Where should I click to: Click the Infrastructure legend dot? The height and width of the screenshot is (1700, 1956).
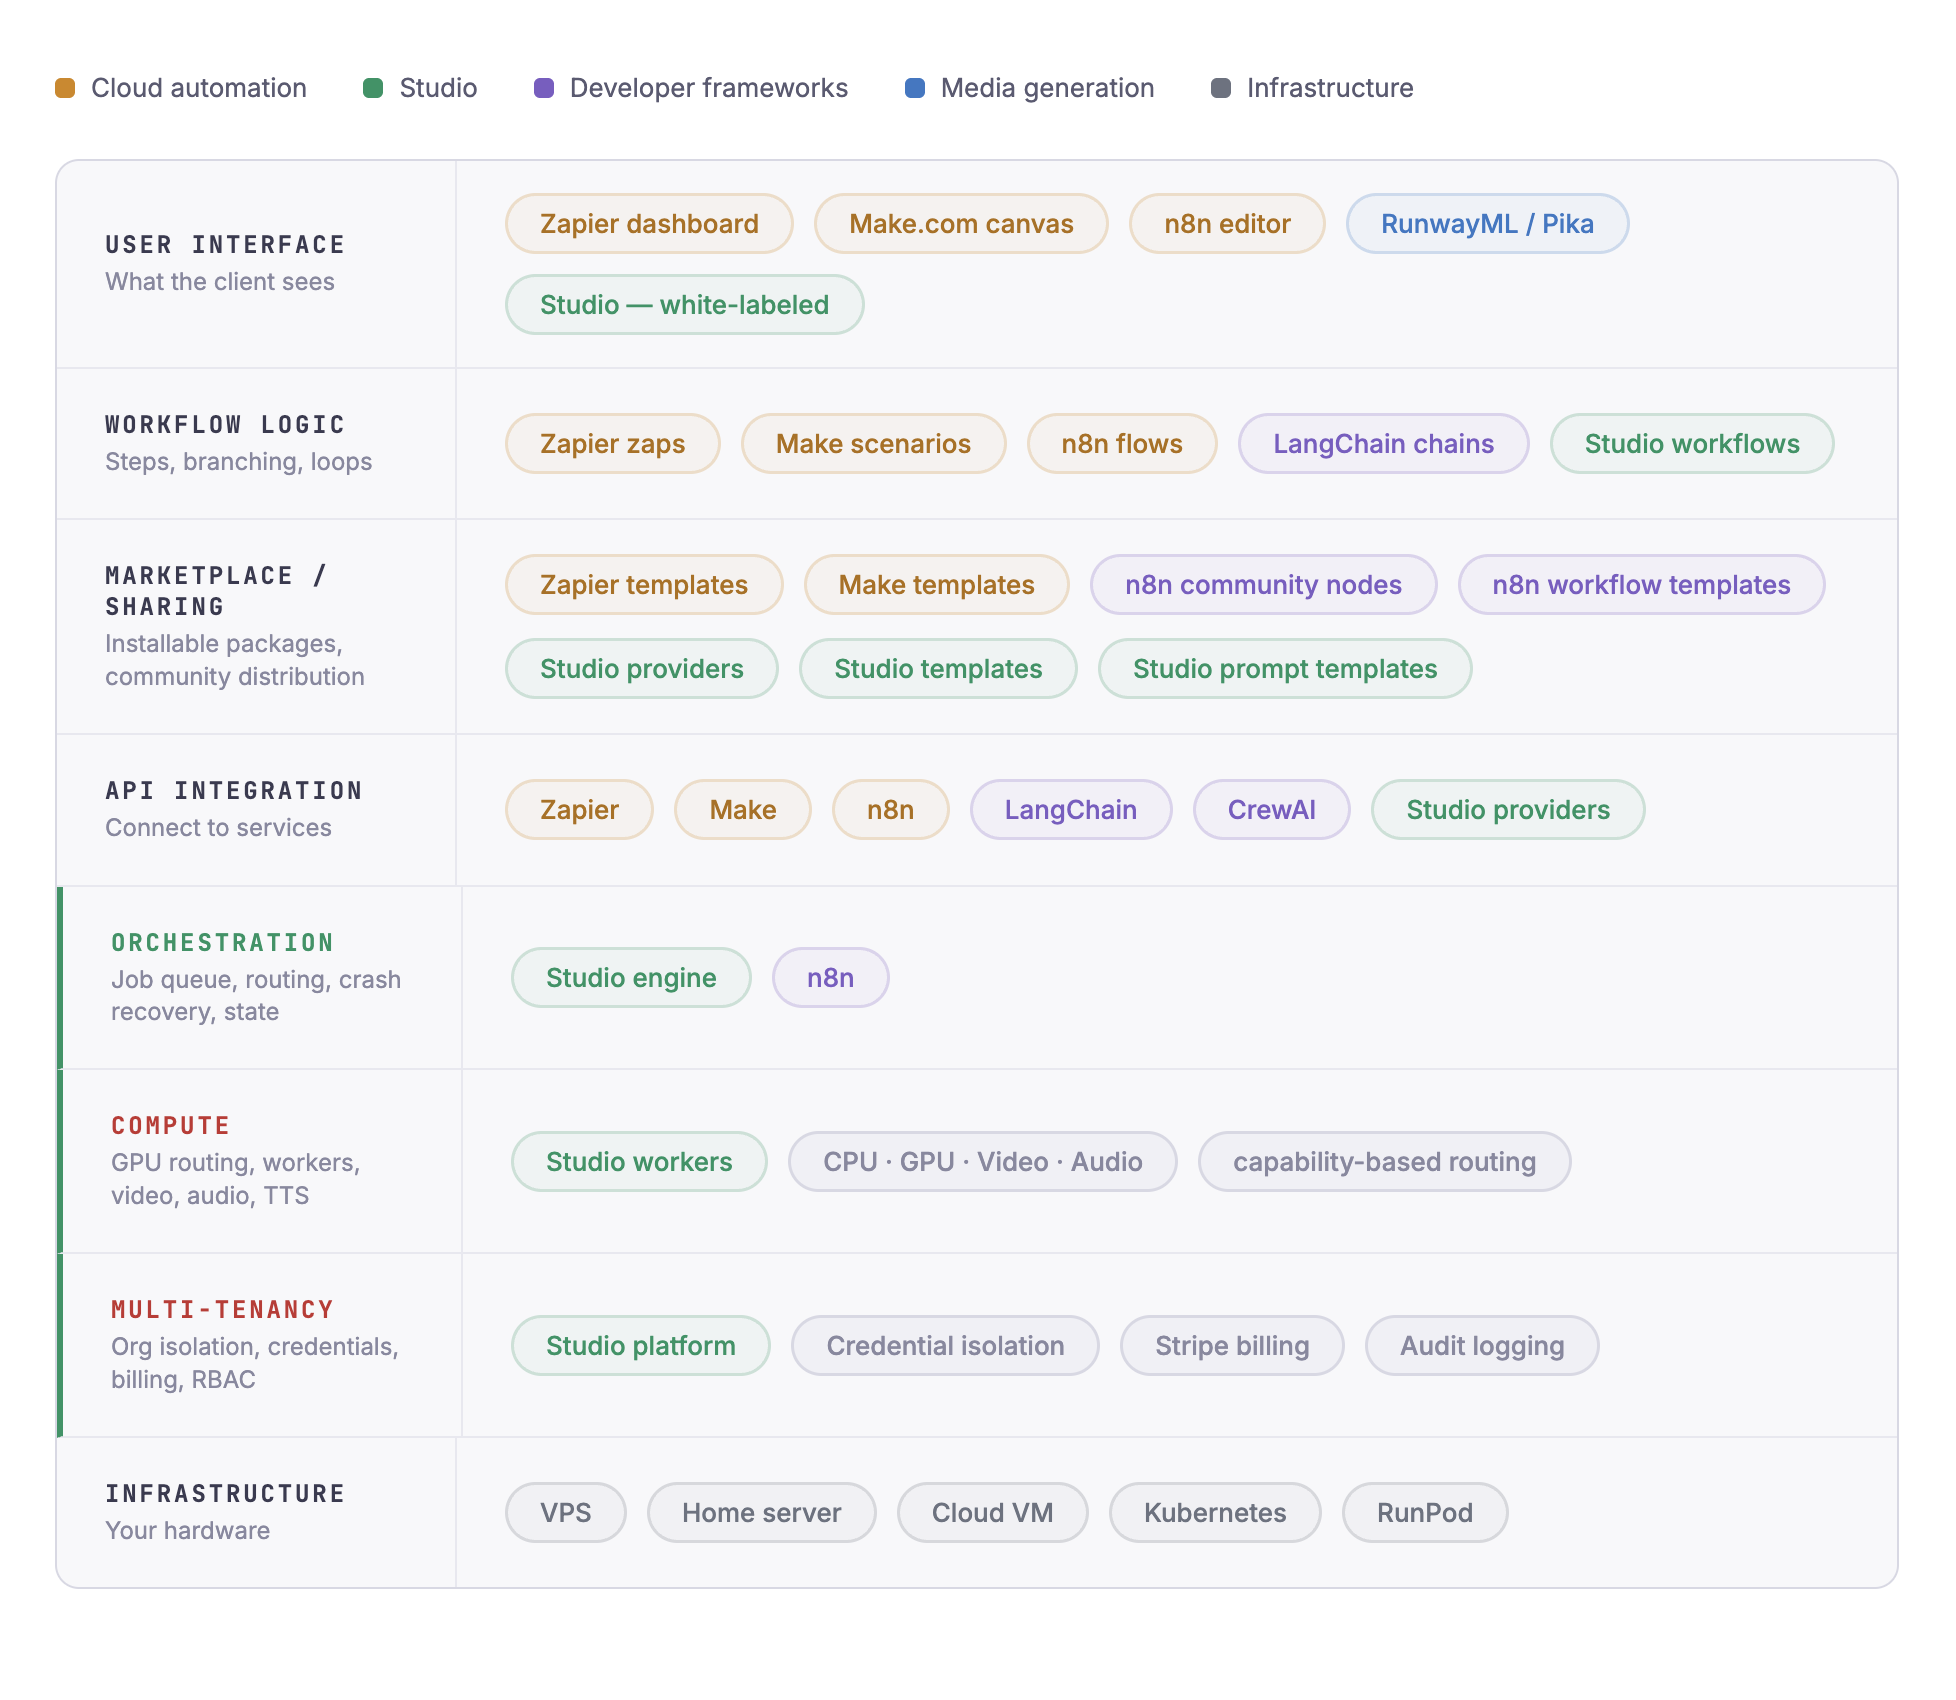1221,88
